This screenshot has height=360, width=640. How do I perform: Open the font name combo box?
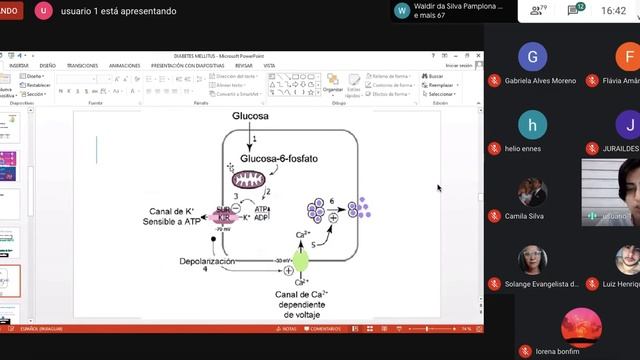coord(76,79)
